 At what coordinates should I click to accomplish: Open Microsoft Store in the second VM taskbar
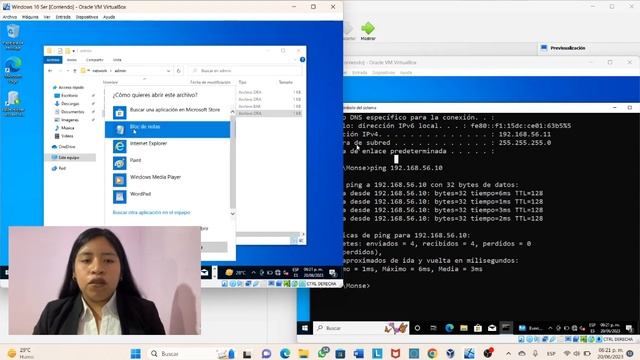[x=478, y=328]
